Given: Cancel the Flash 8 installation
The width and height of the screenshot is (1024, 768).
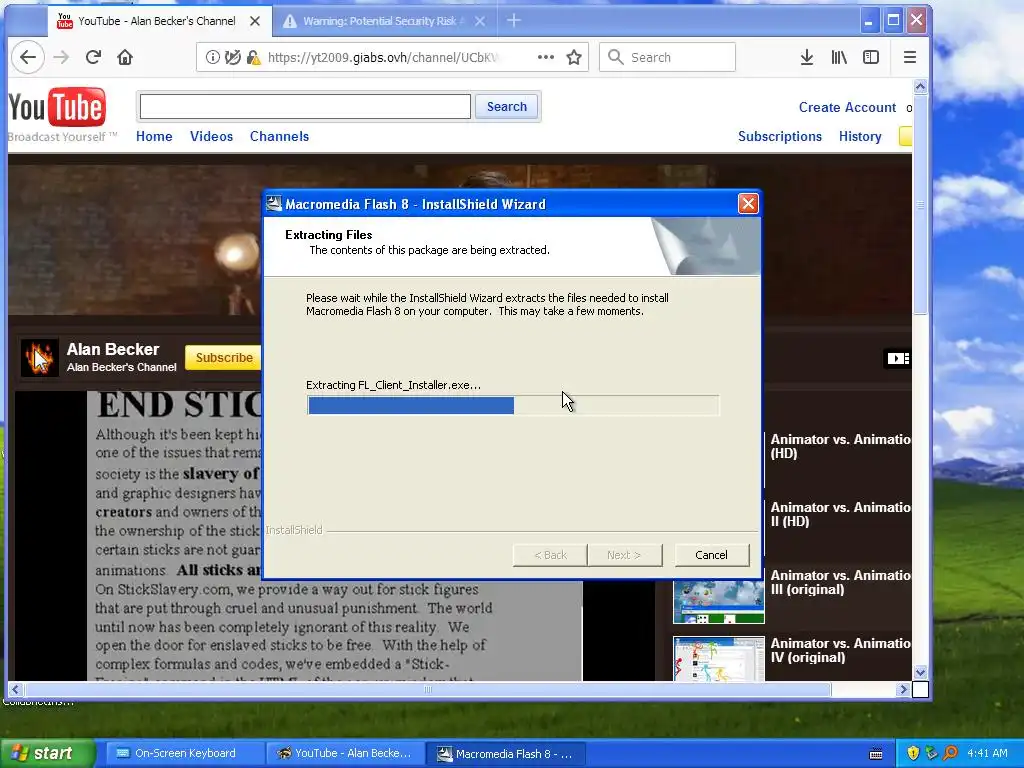Looking at the screenshot, I should pos(711,555).
